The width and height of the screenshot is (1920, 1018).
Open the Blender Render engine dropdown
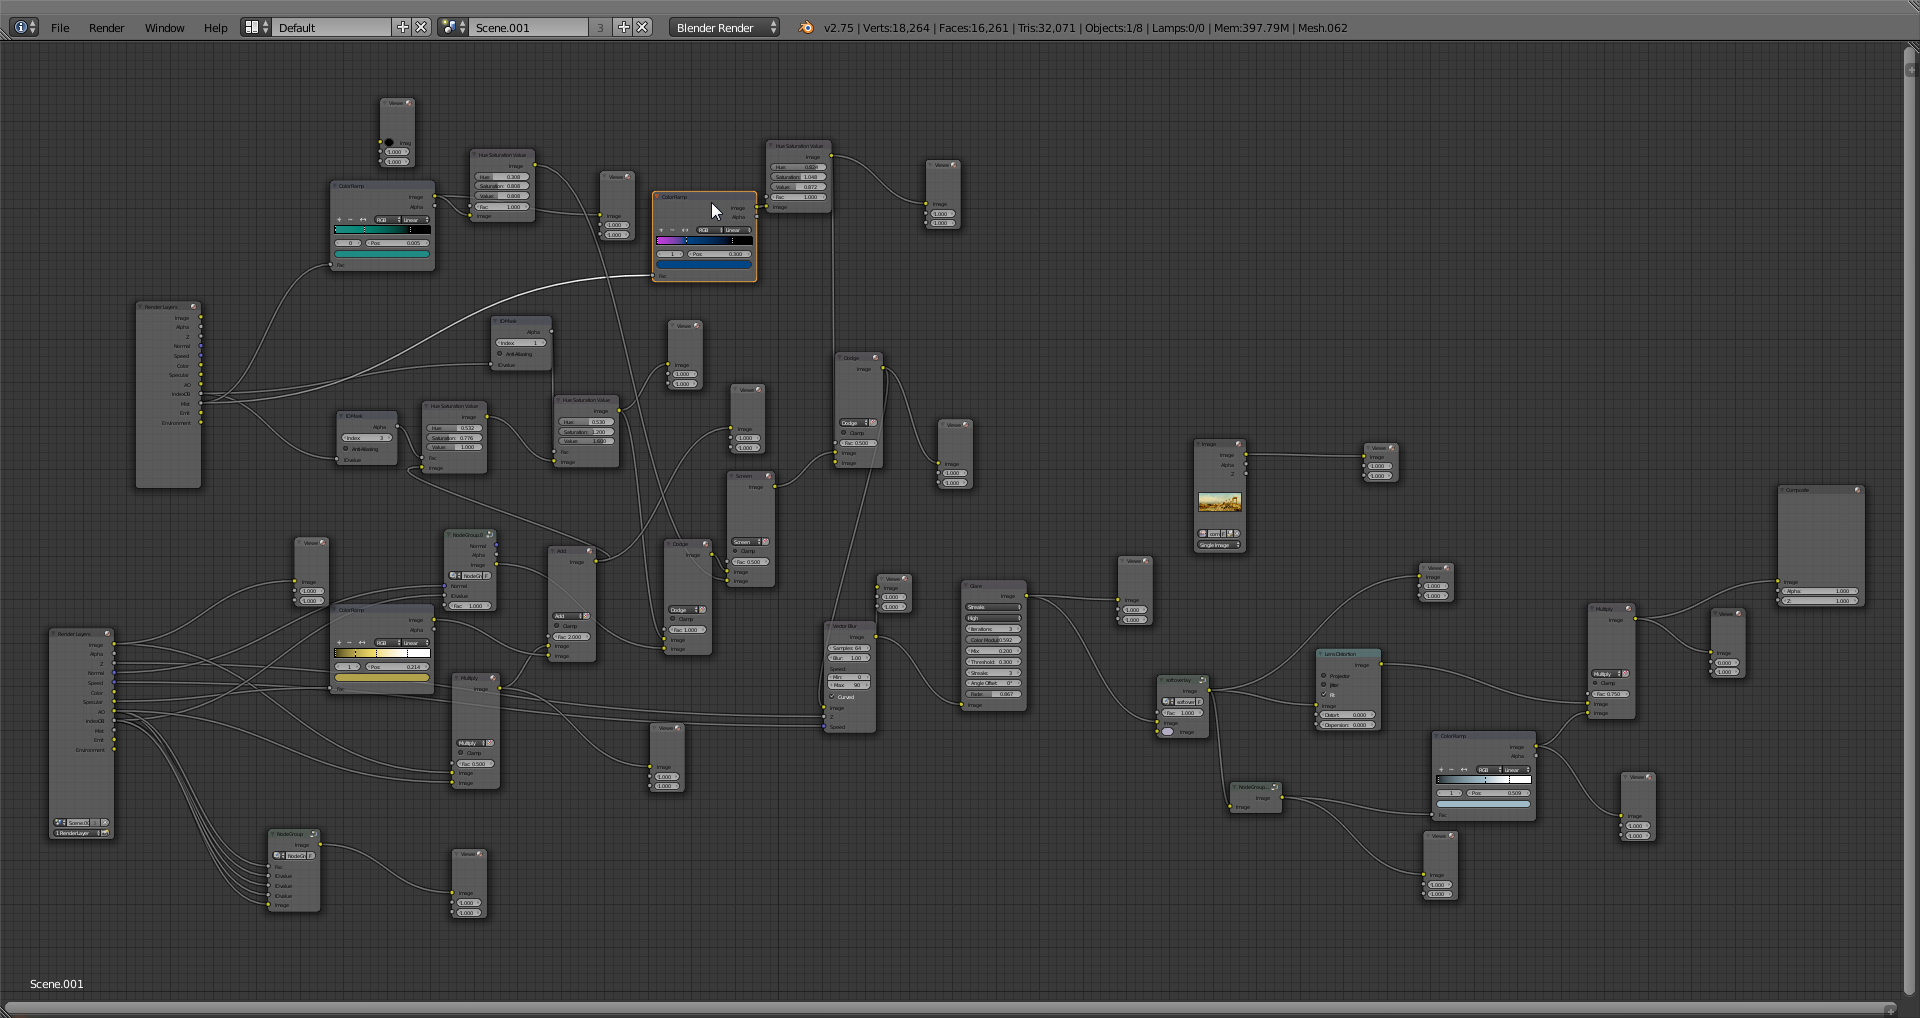[x=725, y=27]
